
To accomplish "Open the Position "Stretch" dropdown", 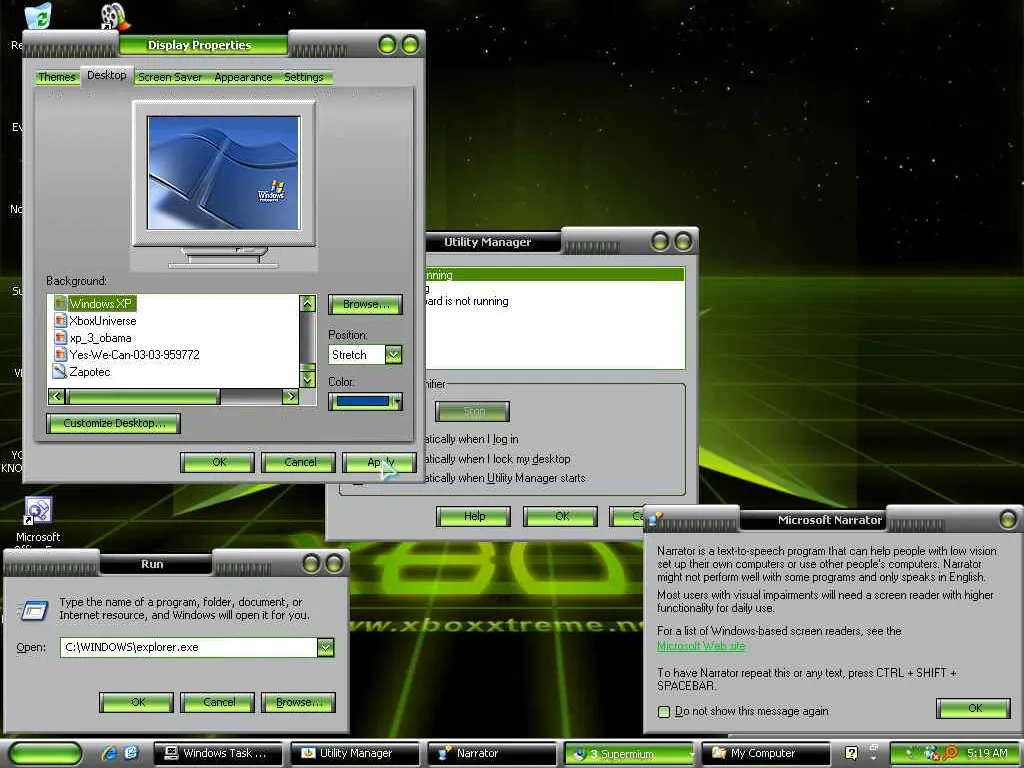I will (393, 355).
